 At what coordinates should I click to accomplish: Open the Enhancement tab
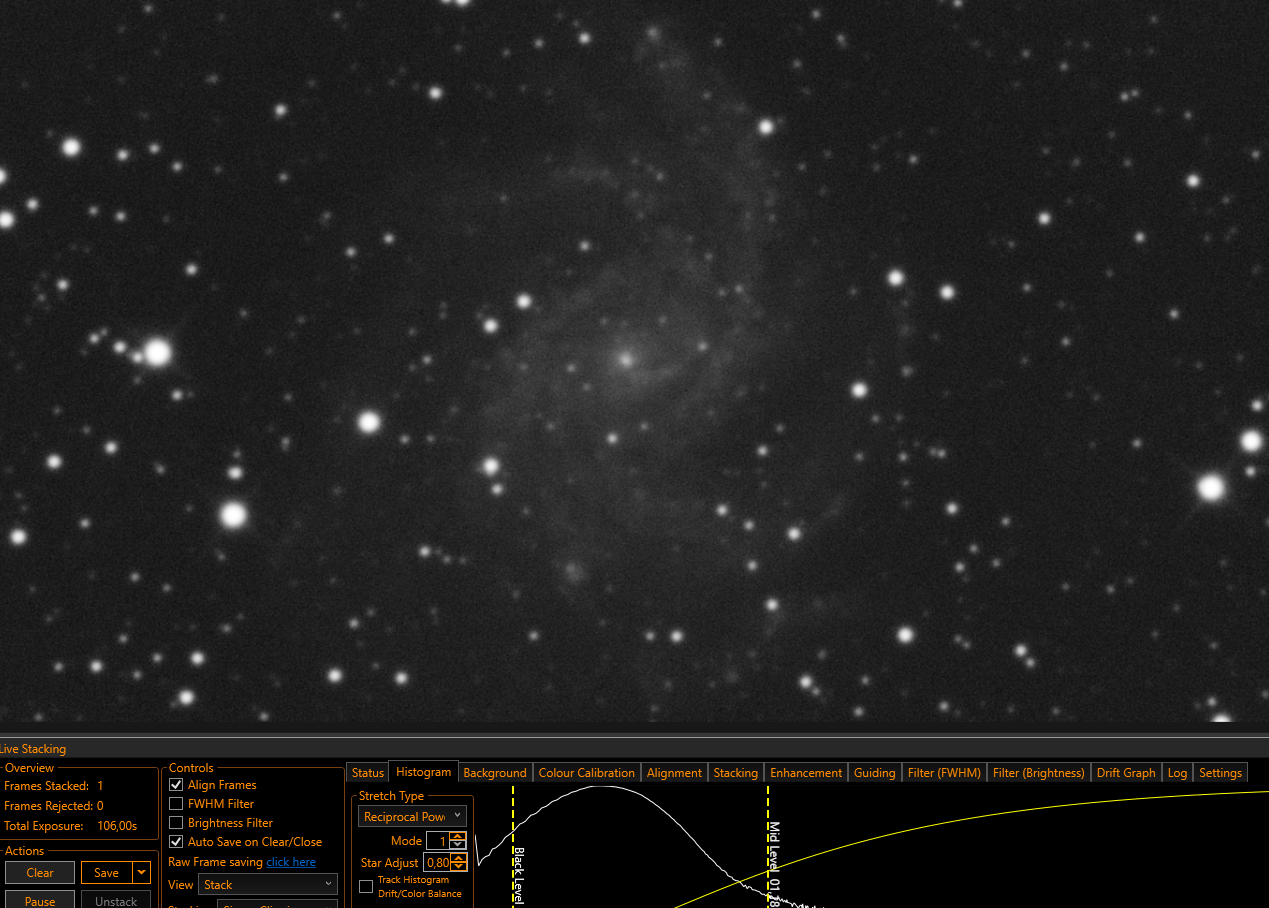coord(806,773)
